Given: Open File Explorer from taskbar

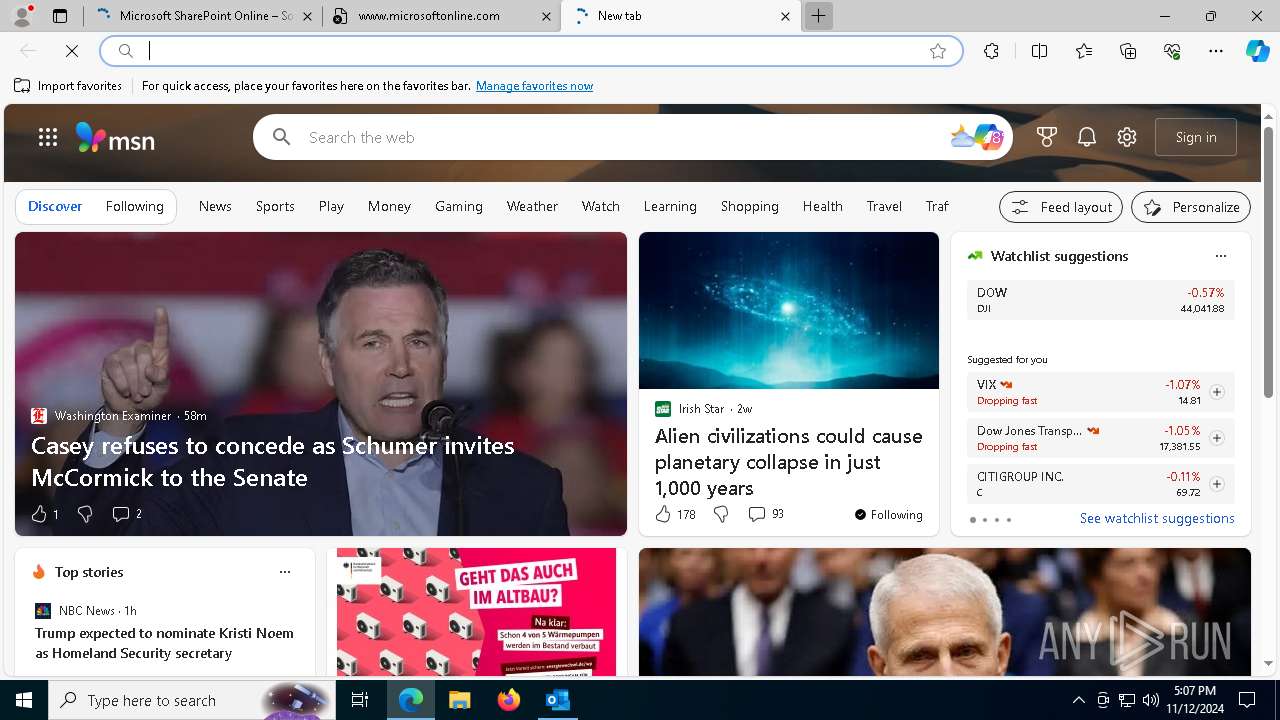Looking at the screenshot, I should coord(459,700).
